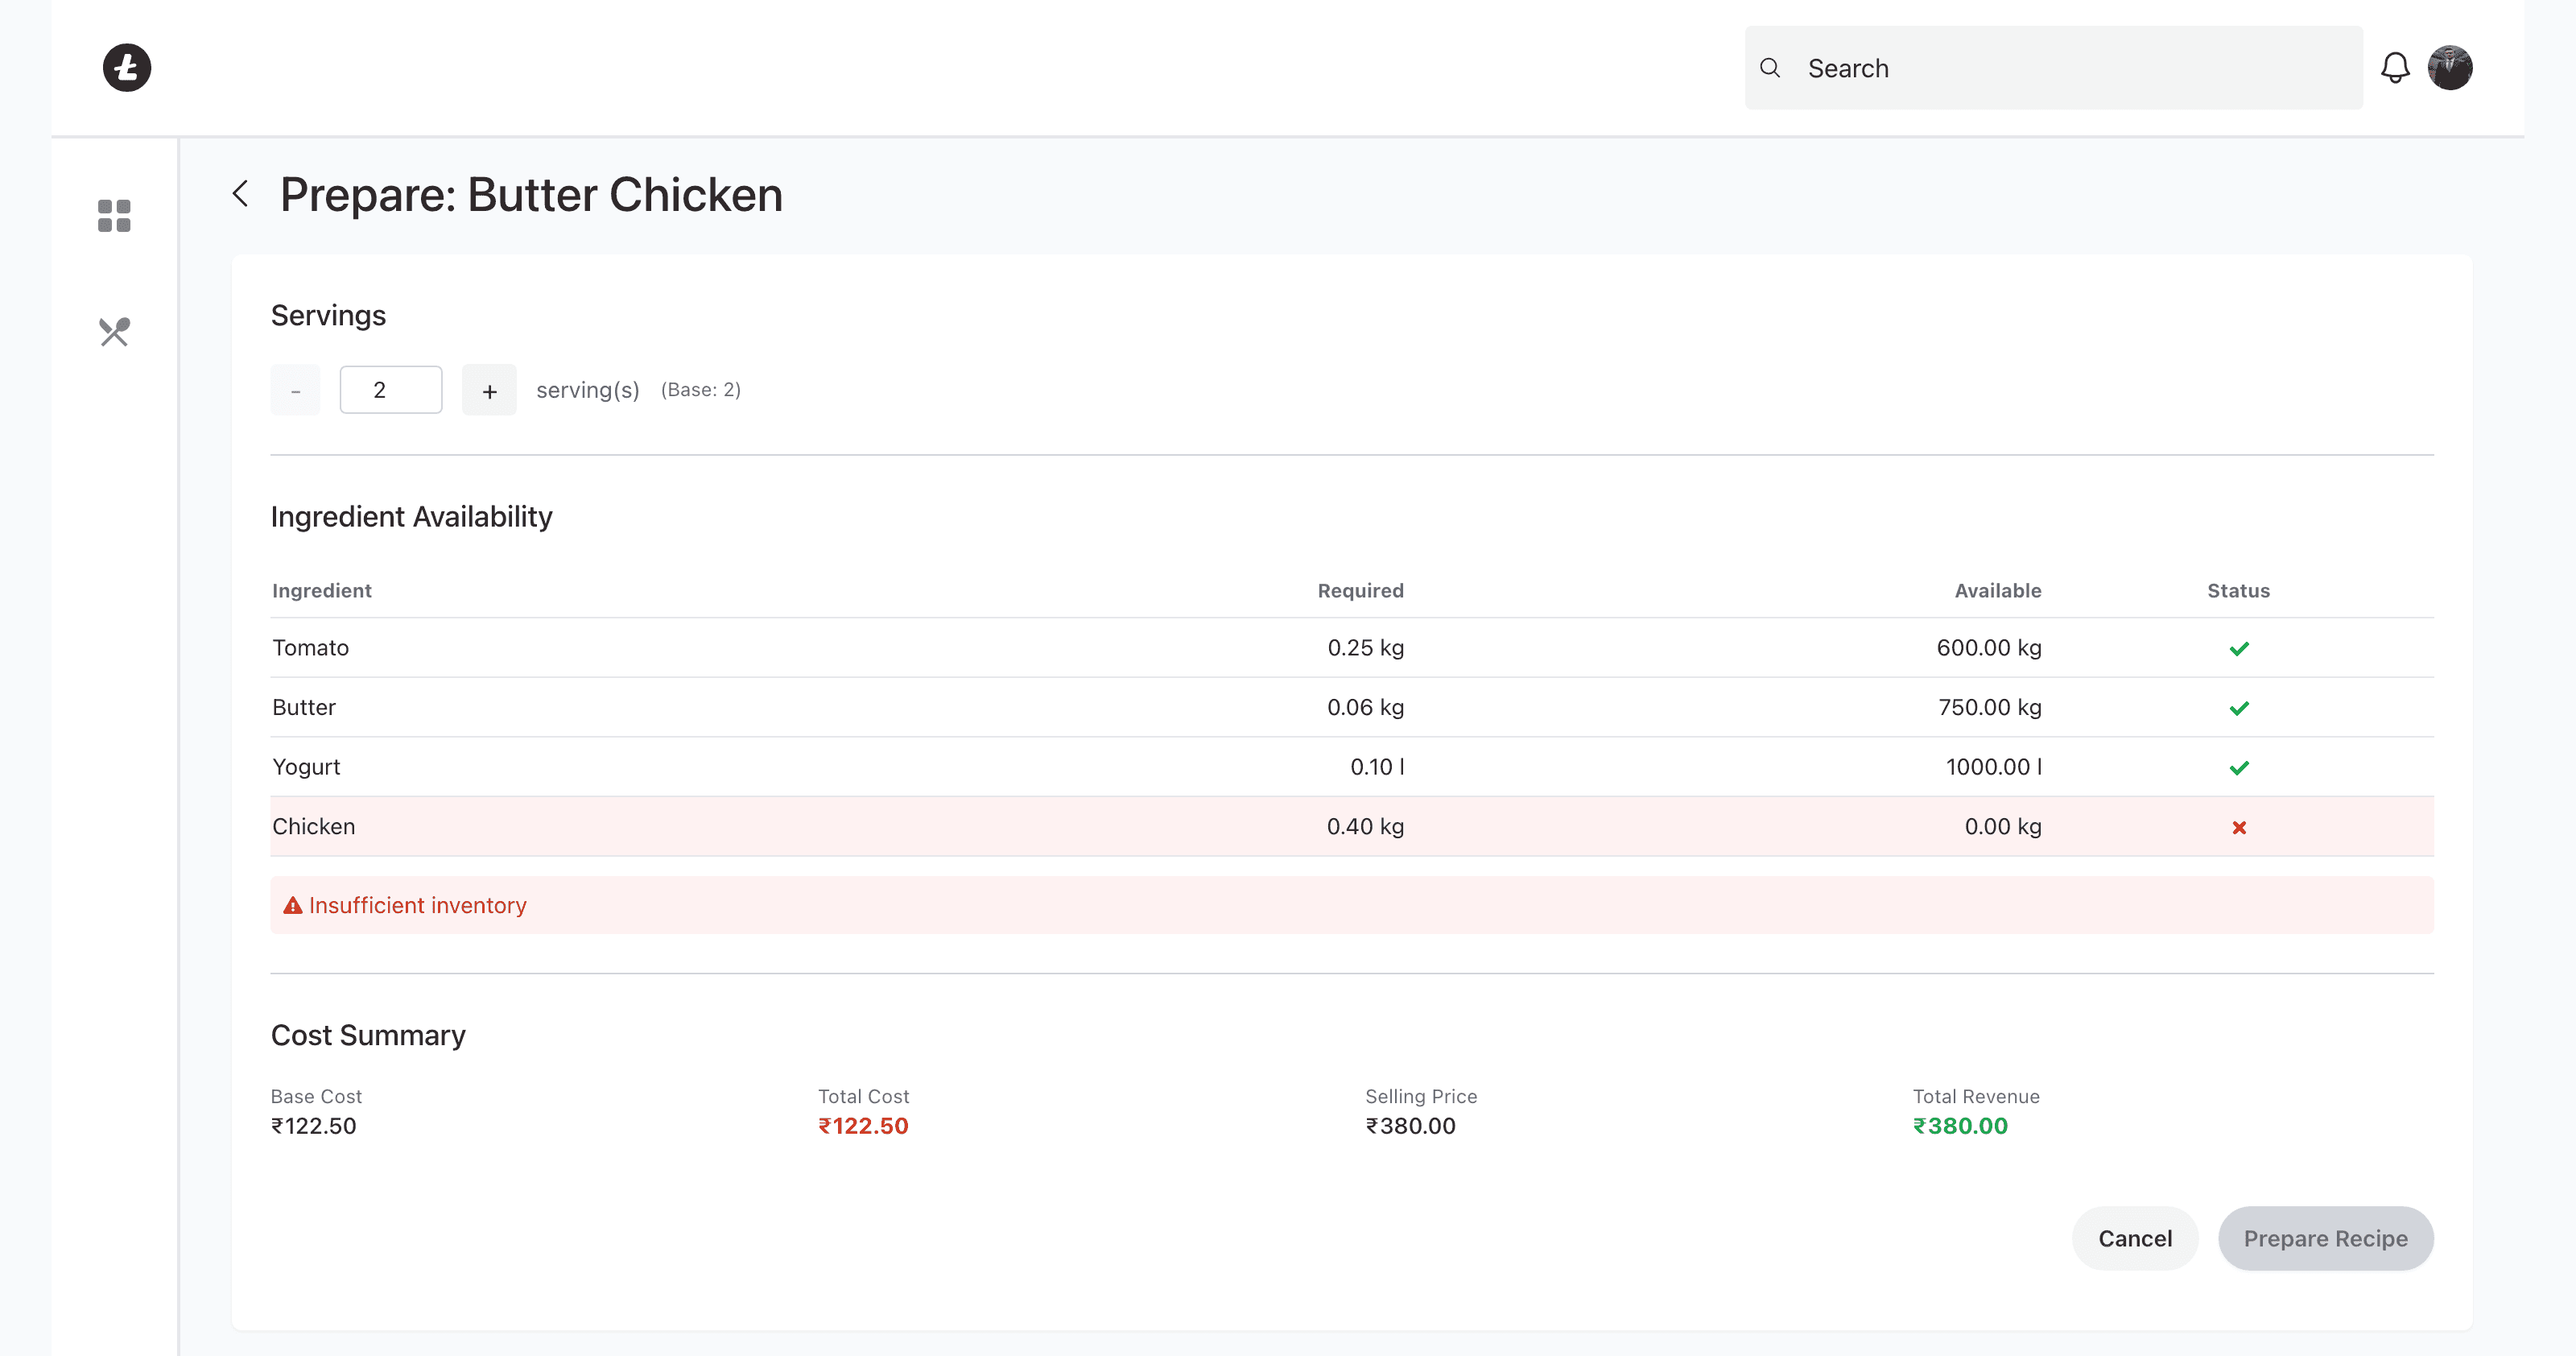2576x1356 pixels.
Task: Open the recipes utensils icon in the sidebar
Action: pos(114,332)
